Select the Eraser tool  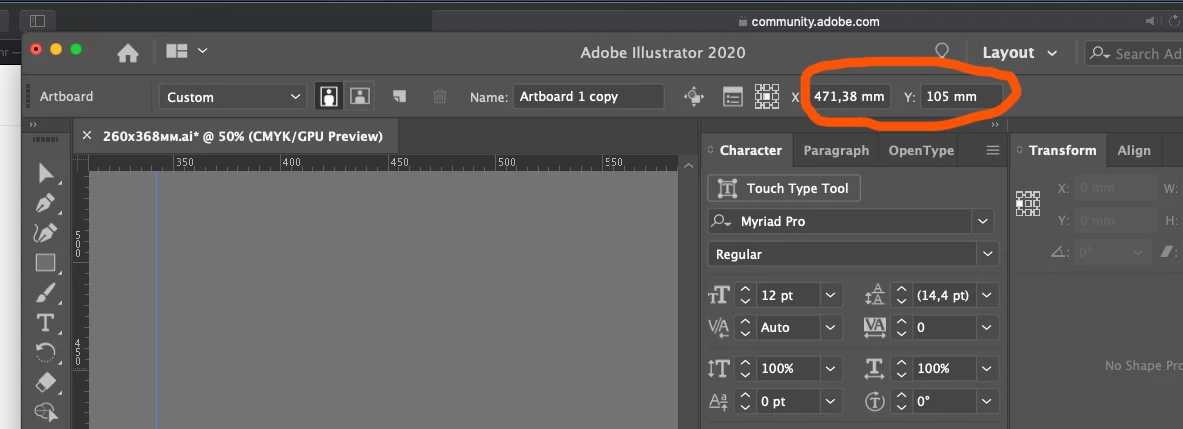(x=45, y=382)
